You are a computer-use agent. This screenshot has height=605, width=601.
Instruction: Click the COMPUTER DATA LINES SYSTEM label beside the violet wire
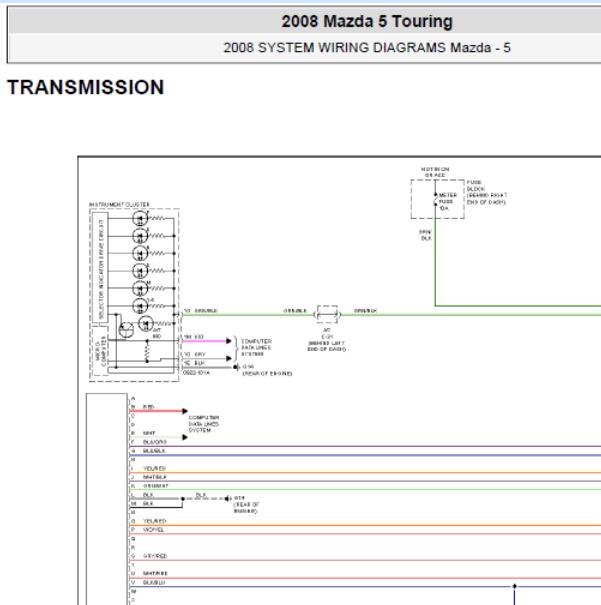[x=256, y=347]
